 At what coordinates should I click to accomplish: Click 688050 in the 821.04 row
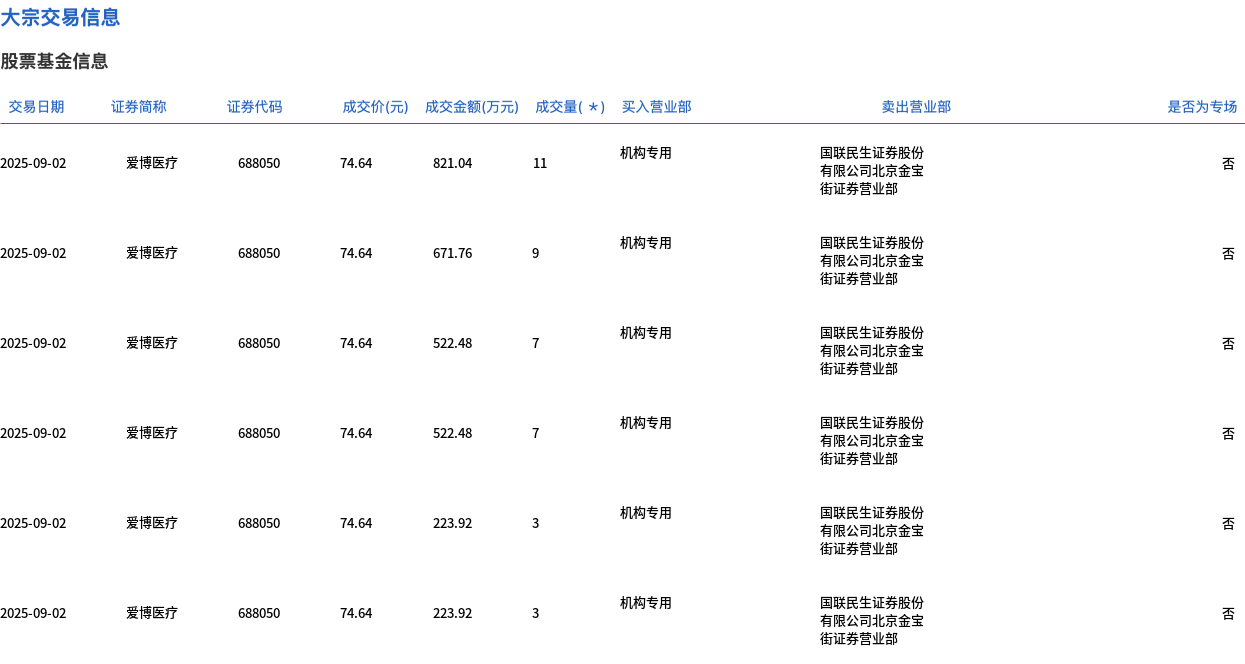[259, 163]
